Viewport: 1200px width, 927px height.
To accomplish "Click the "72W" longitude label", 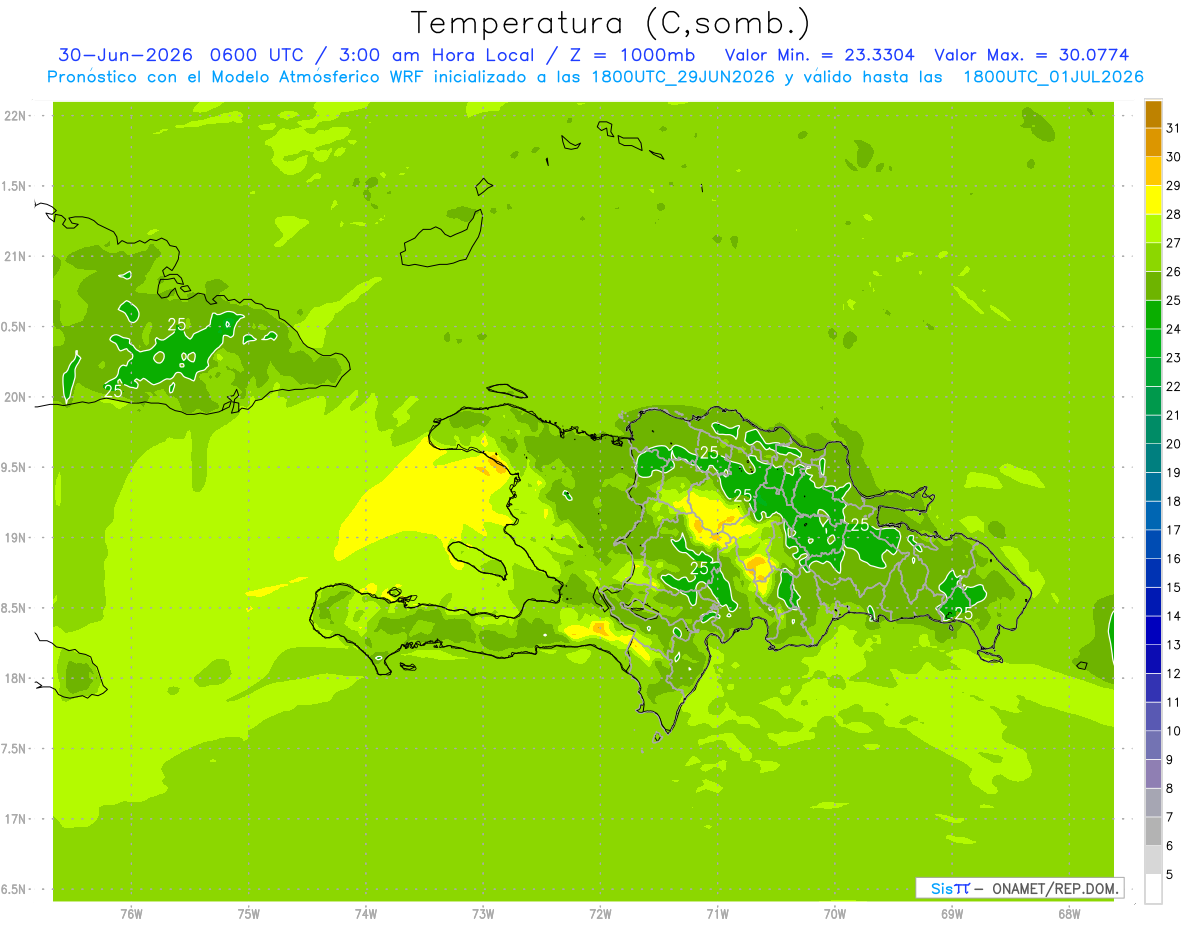I will 600,913.
